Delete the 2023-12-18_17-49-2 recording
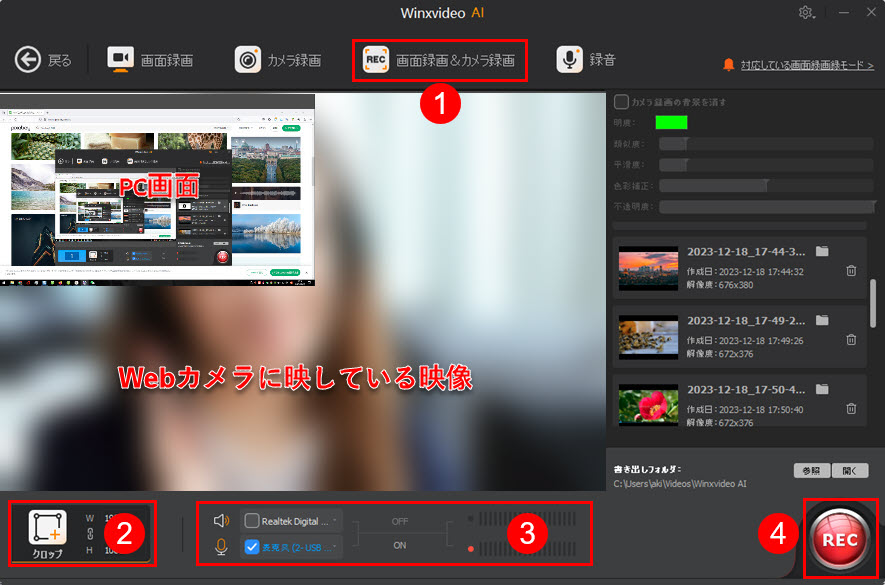885x585 pixels. pos(851,339)
